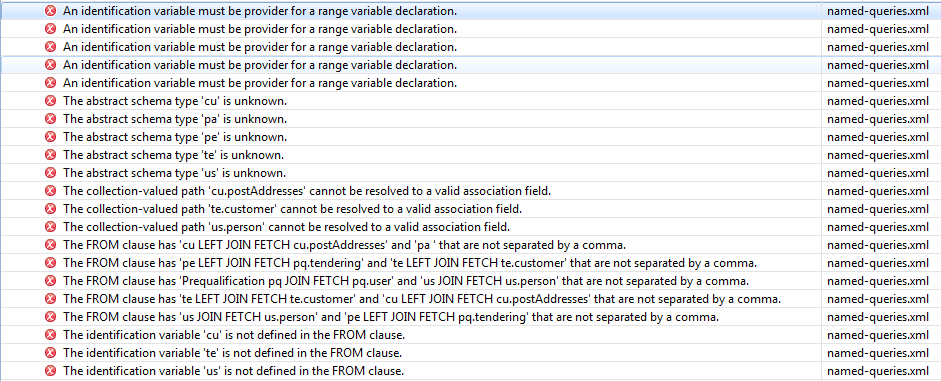Select error about 'cu LEFT JOIN FETCH cu.postAddresses' and 'pa'
The height and width of the screenshot is (381, 941).
pyautogui.click(x=470, y=245)
